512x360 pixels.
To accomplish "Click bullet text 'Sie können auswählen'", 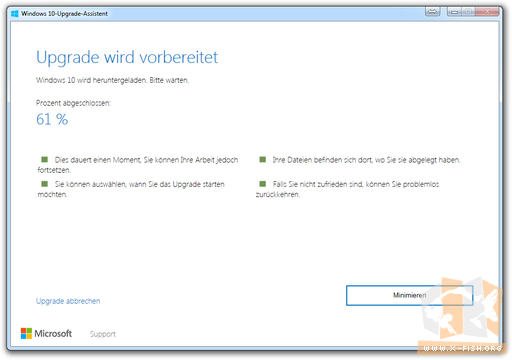I will (x=90, y=184).
